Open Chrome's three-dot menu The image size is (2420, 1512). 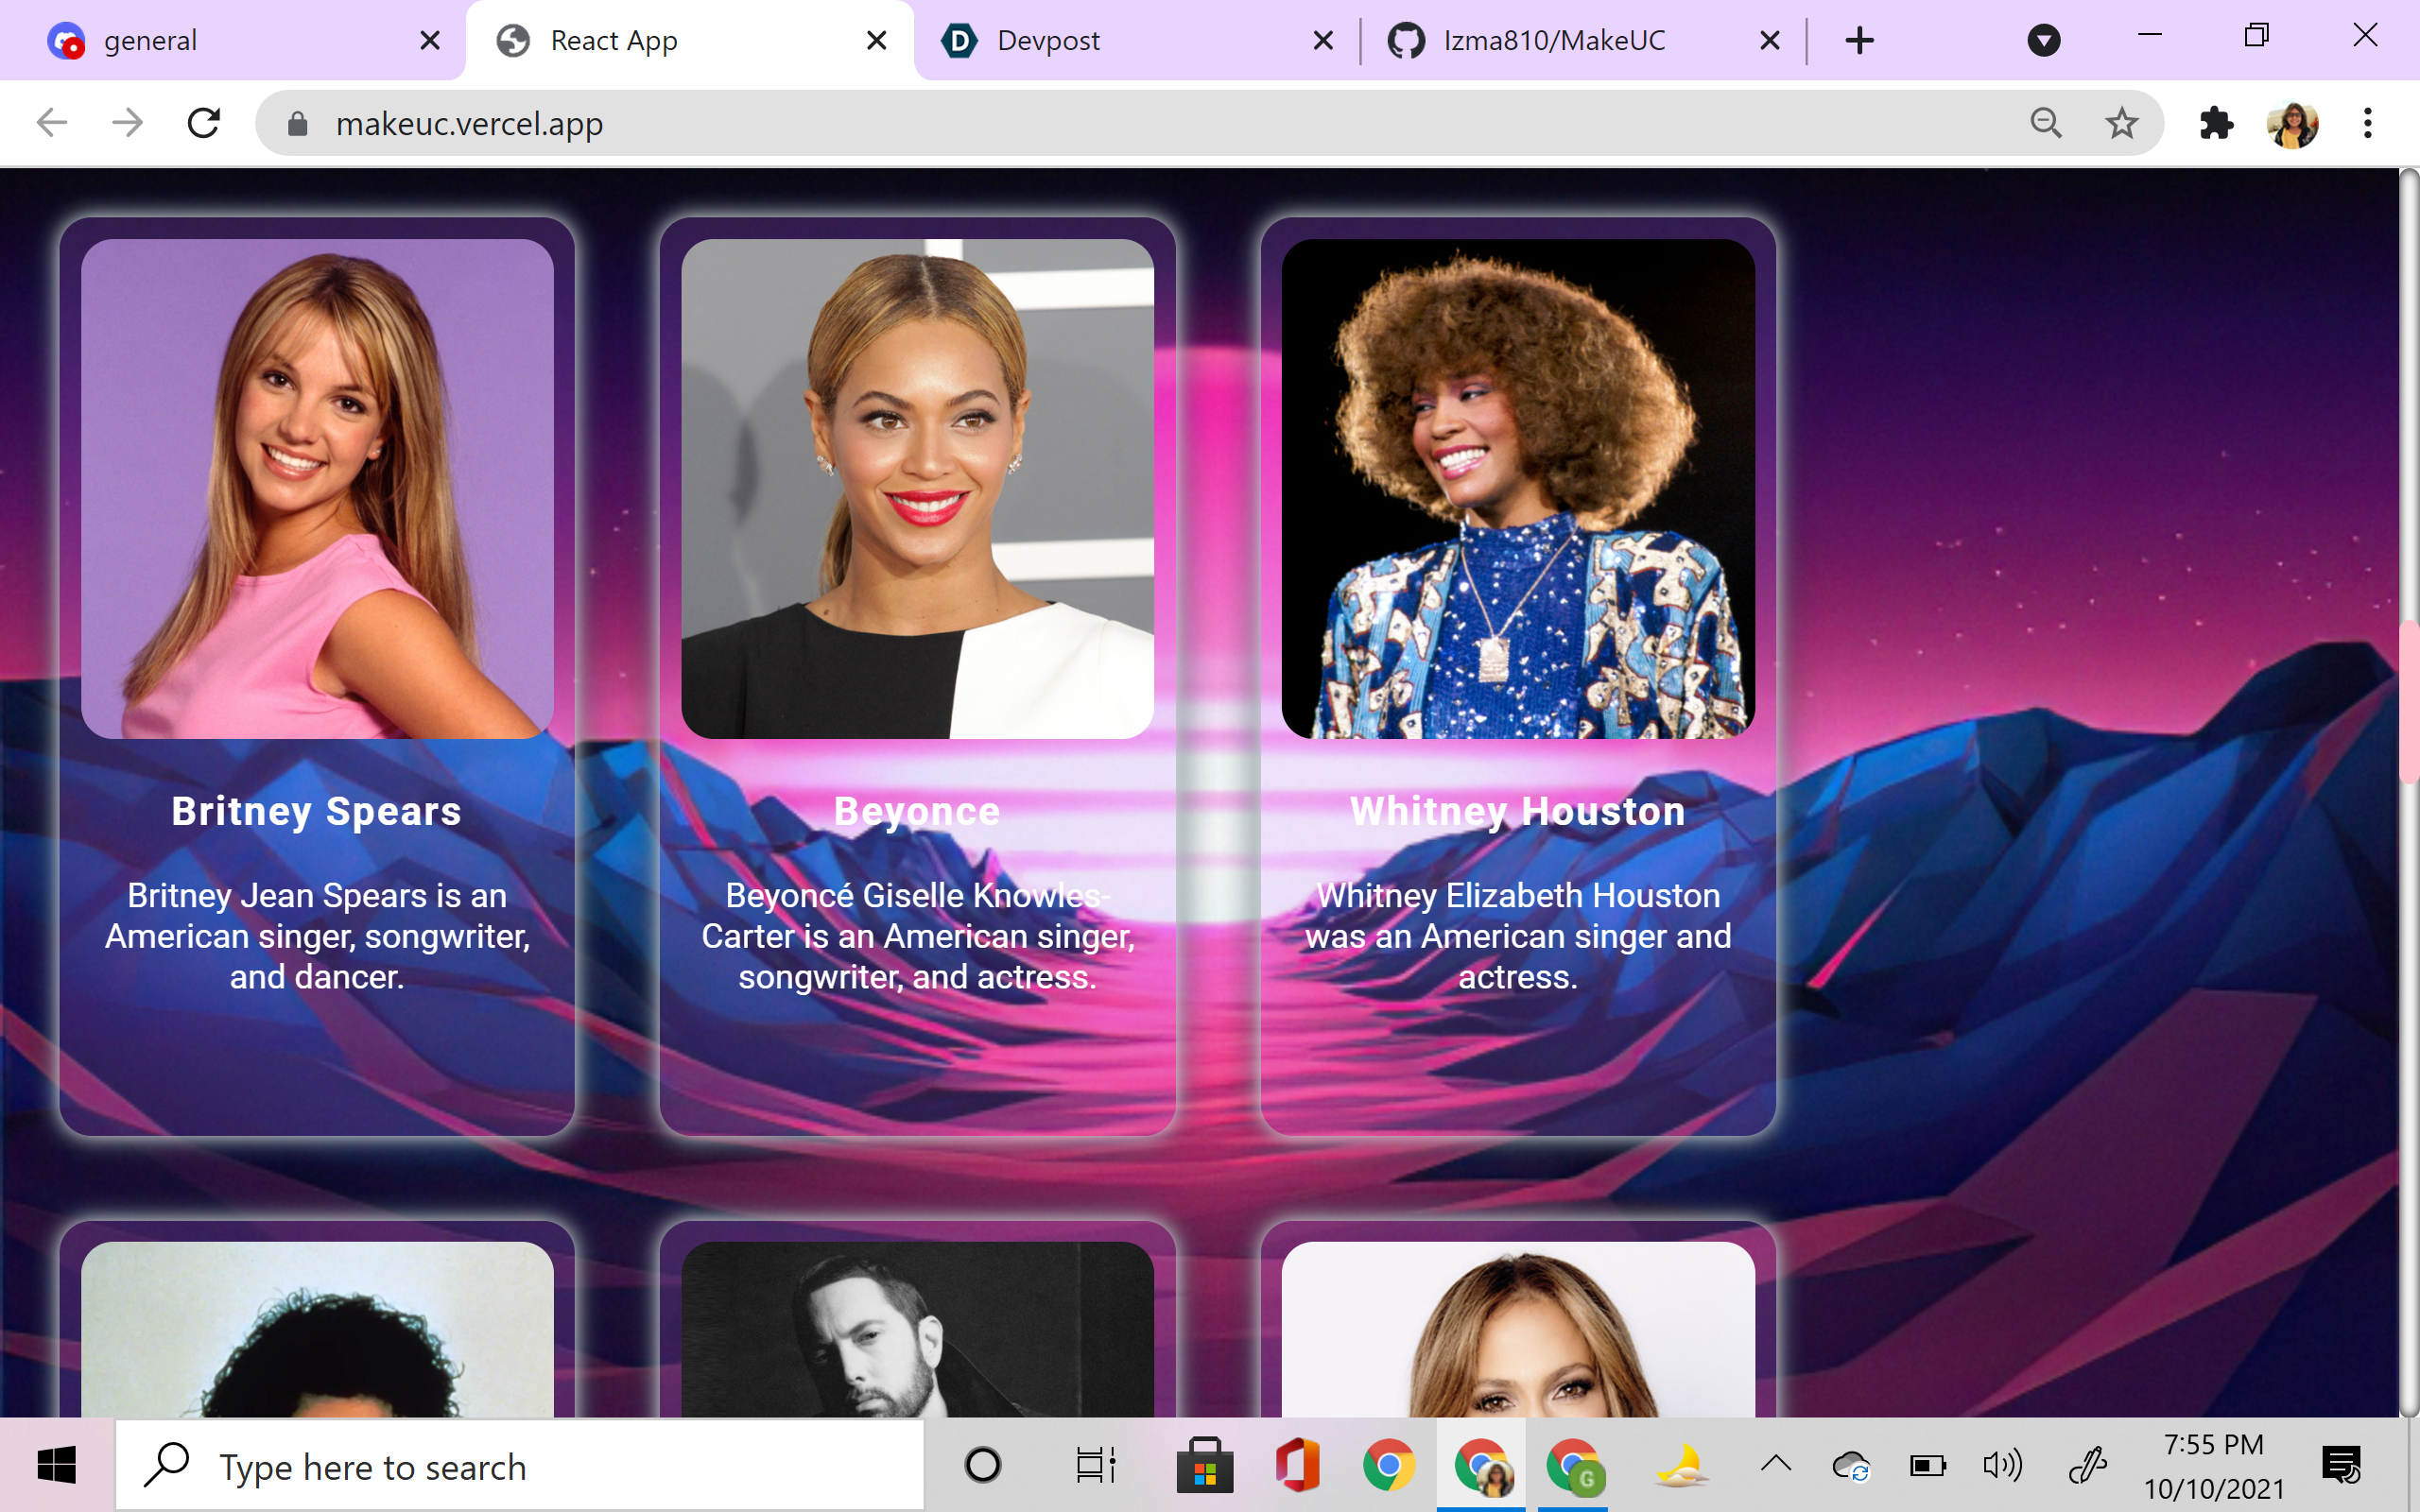coord(2367,123)
